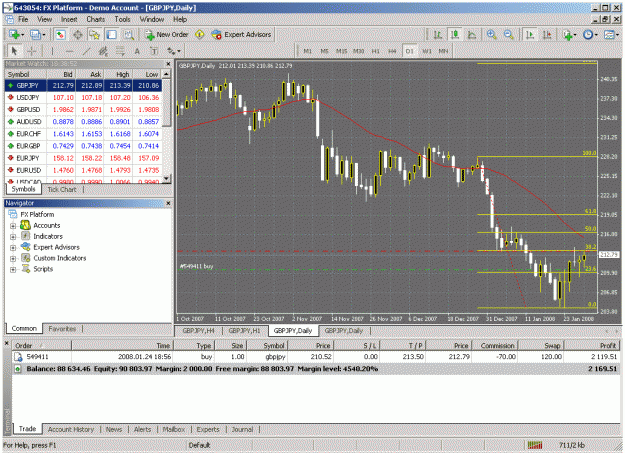Expand the Custom Indicators tree node
625x453 pixels.
pos(13,258)
